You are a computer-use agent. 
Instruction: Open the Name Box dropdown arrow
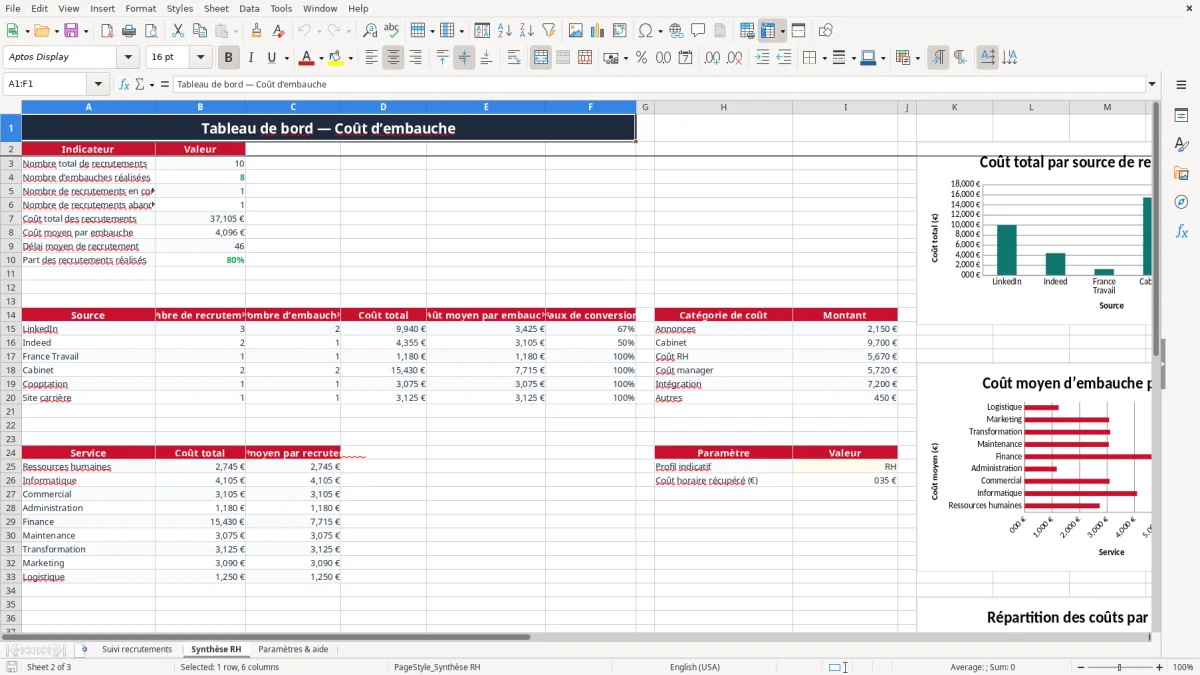[98, 84]
